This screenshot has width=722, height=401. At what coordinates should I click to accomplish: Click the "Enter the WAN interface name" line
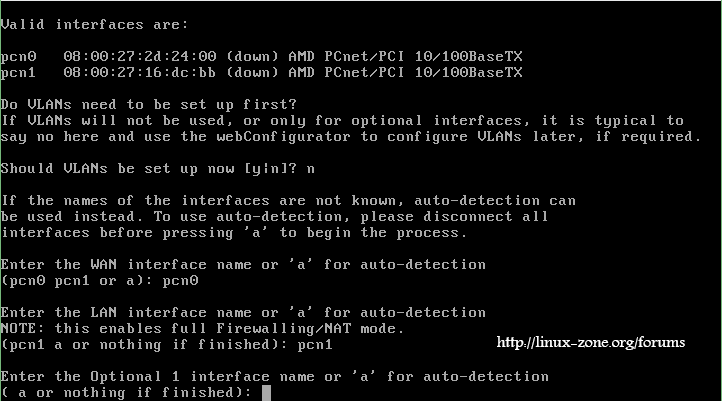pyautogui.click(x=243, y=265)
